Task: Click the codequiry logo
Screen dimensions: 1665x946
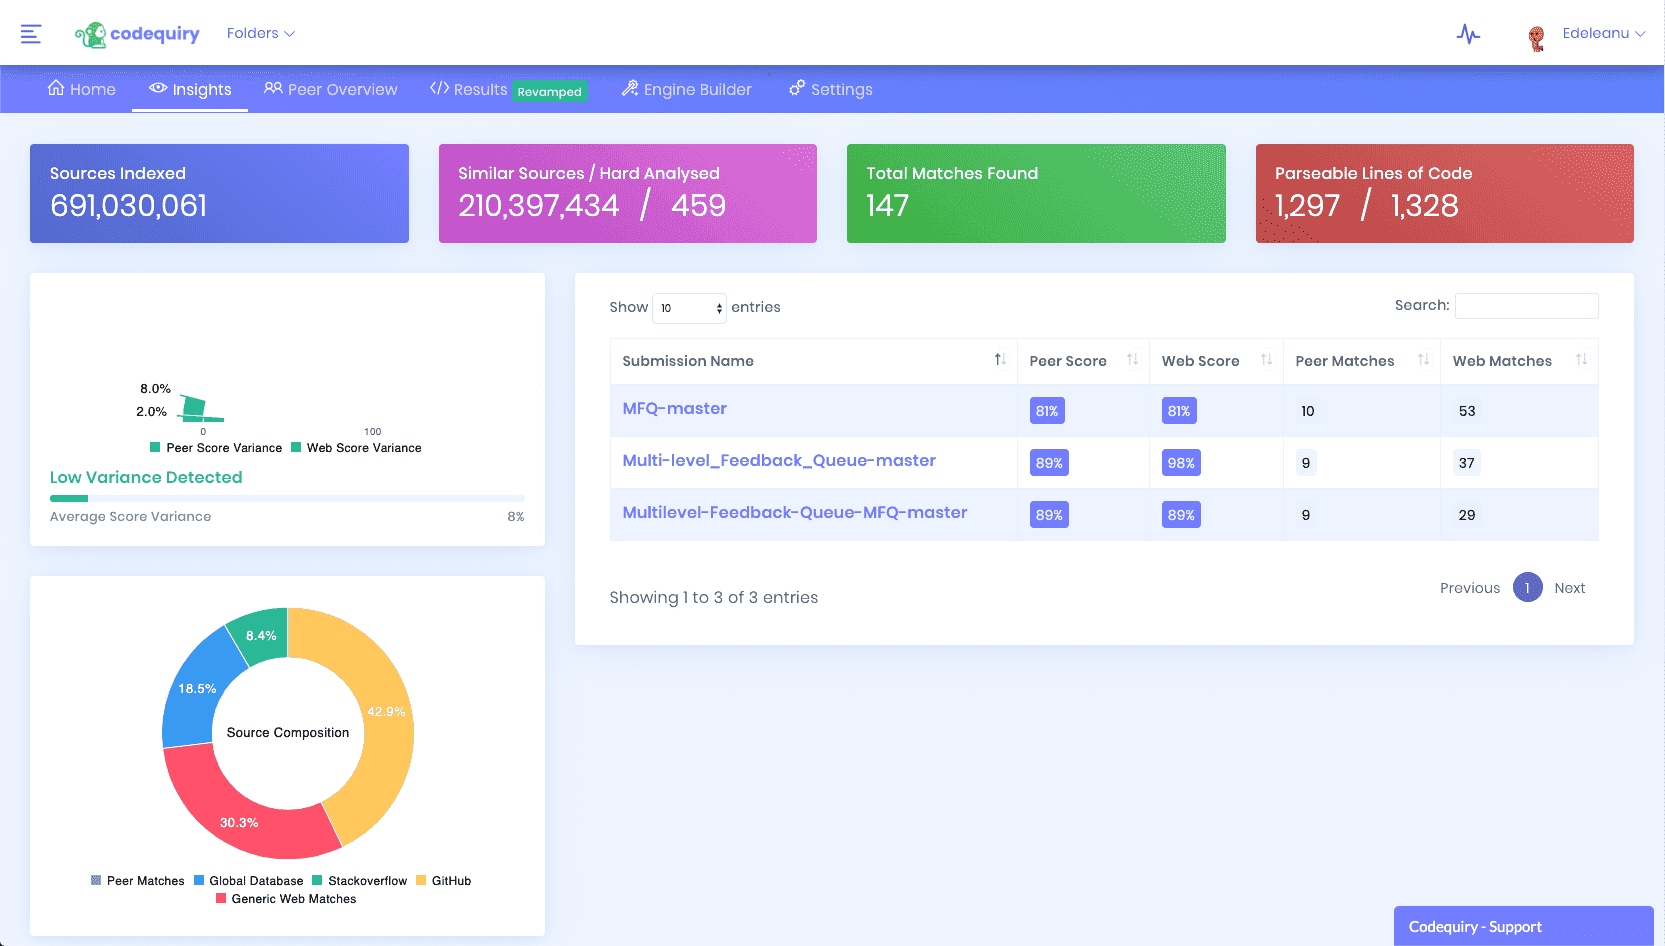Action: (x=137, y=33)
